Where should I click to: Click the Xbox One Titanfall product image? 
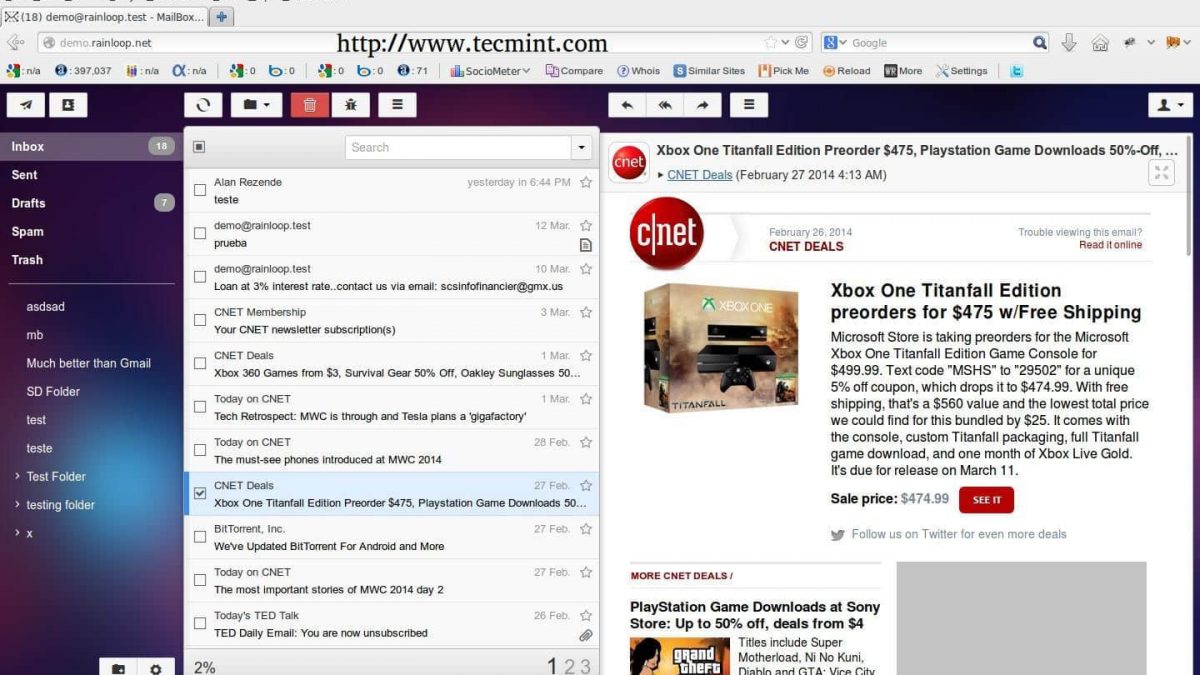721,350
